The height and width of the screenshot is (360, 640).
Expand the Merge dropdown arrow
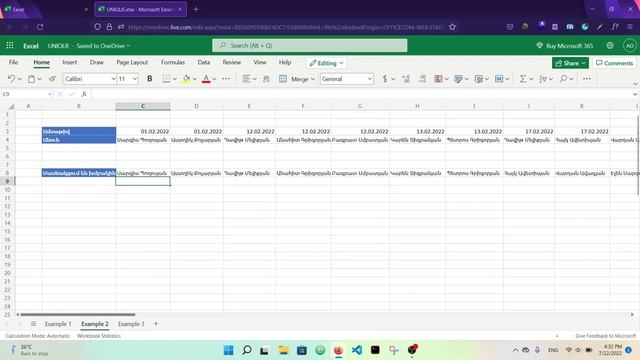tap(313, 79)
